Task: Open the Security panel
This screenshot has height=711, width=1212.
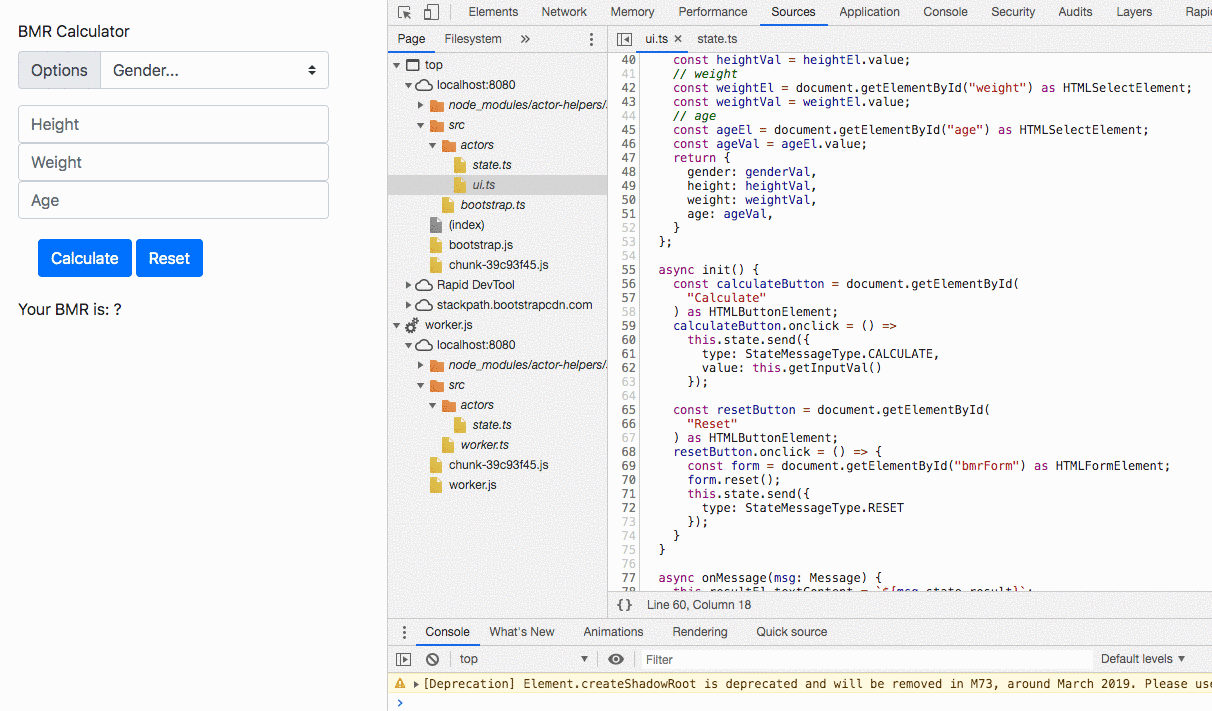Action: [x=1013, y=12]
